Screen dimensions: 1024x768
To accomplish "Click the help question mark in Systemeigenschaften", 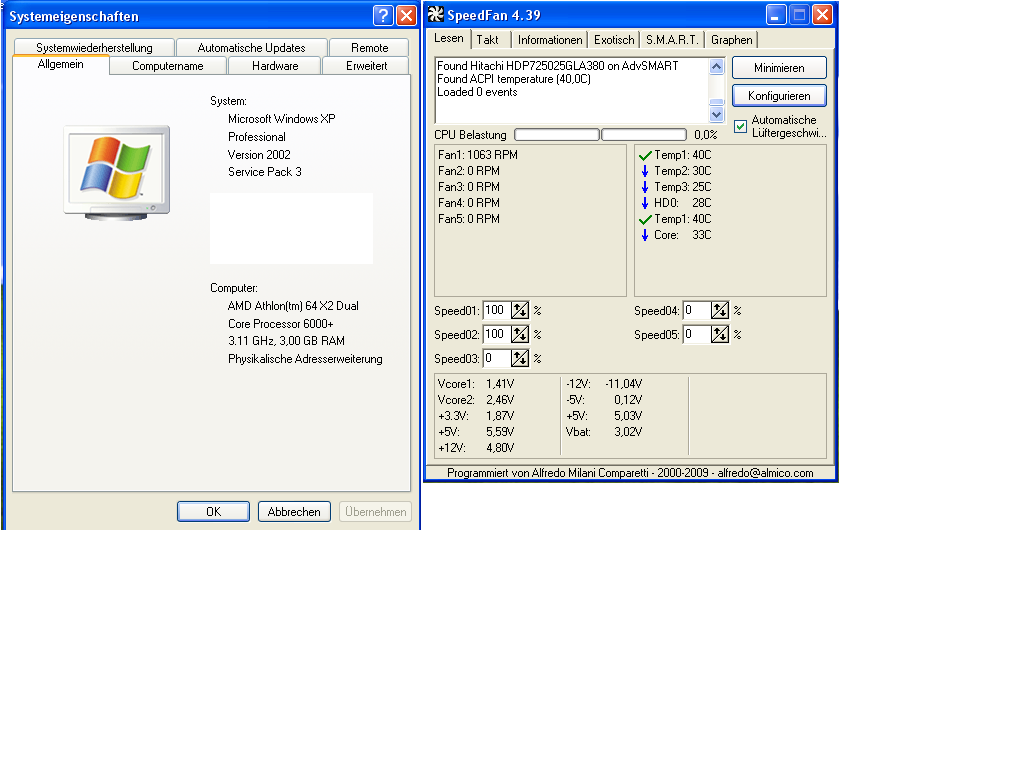I will 383,16.
